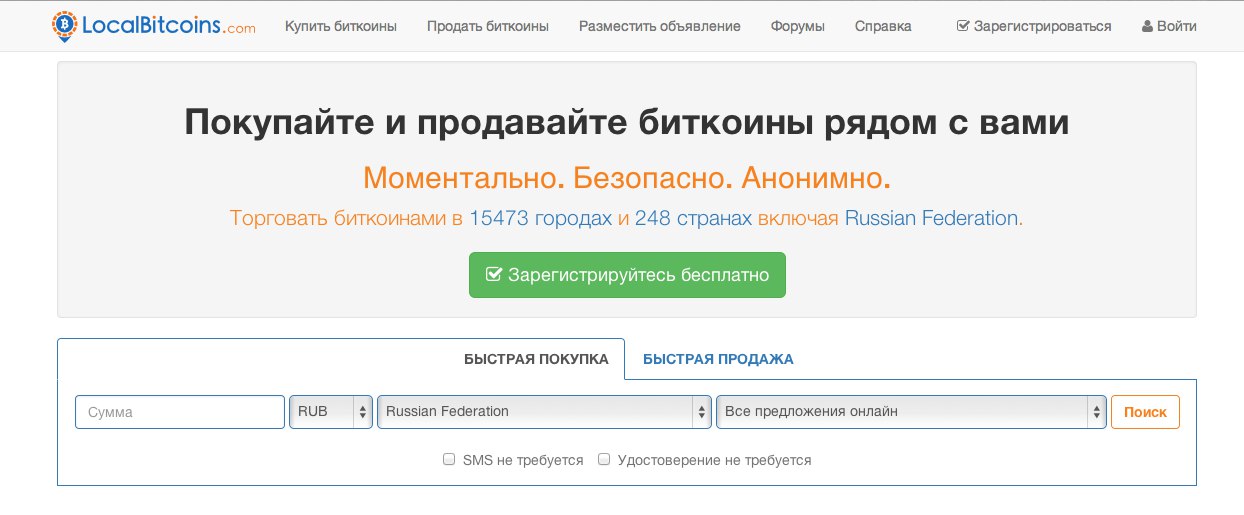Open the Russian Federation country dropdown
Screen dimensions: 1244x515
coord(544,412)
